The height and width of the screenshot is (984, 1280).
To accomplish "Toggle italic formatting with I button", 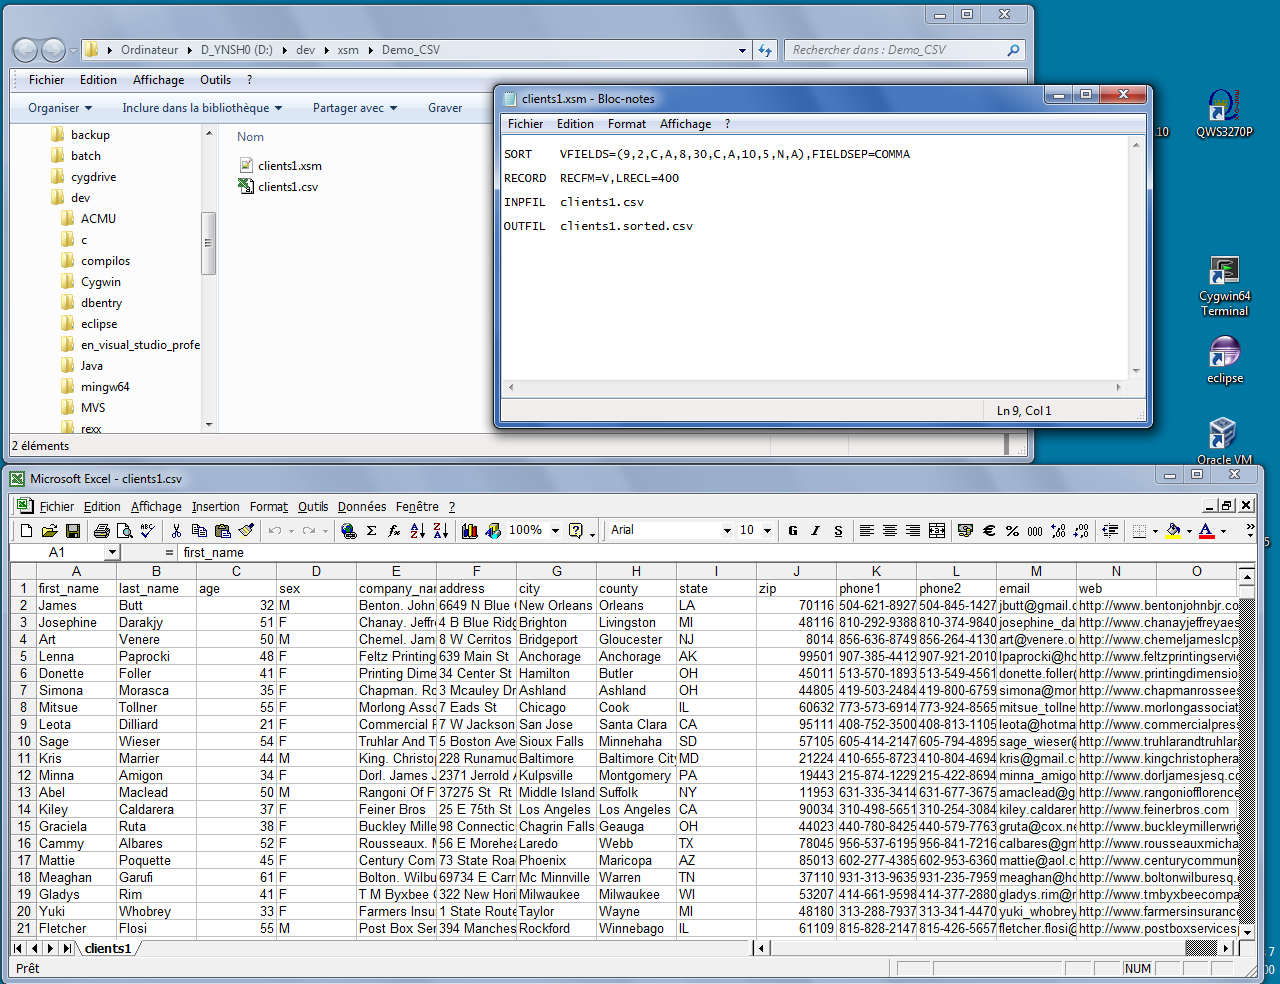I will pos(815,531).
